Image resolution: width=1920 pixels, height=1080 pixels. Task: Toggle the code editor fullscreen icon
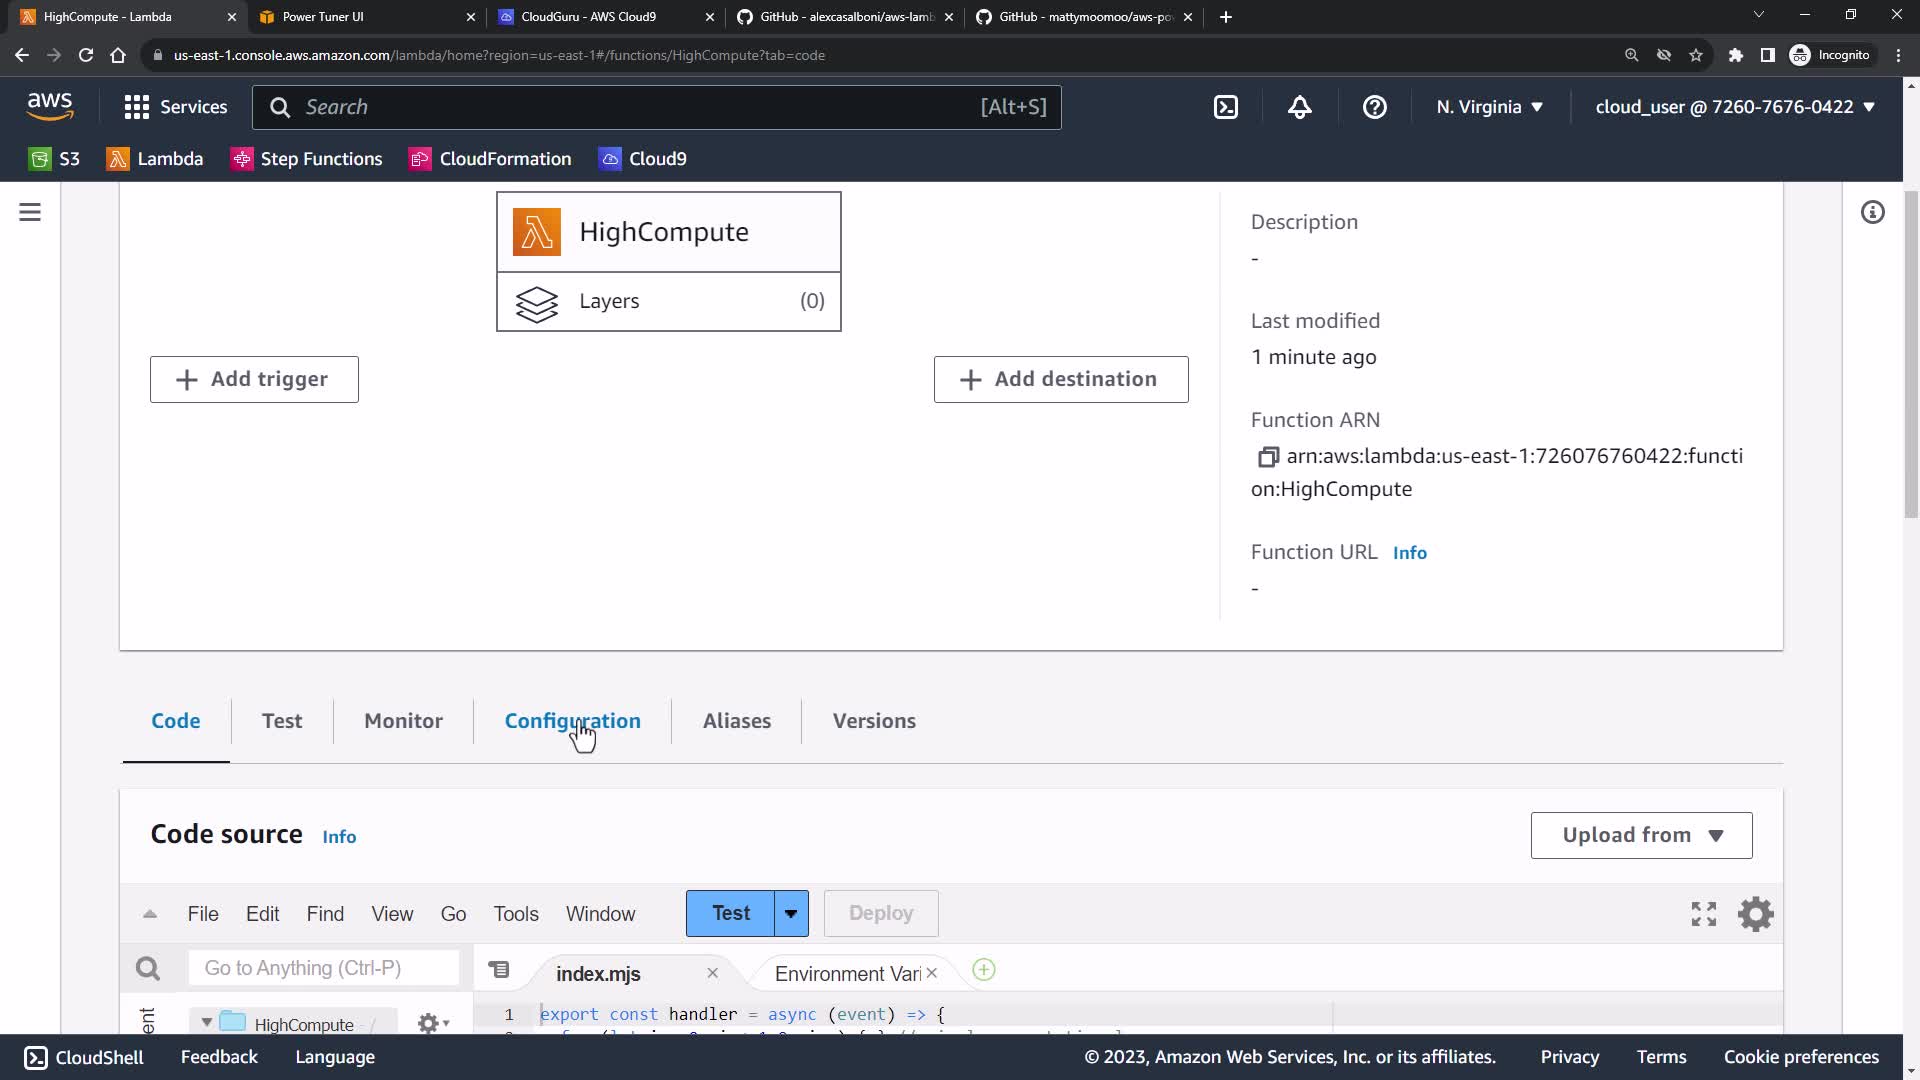point(1703,913)
